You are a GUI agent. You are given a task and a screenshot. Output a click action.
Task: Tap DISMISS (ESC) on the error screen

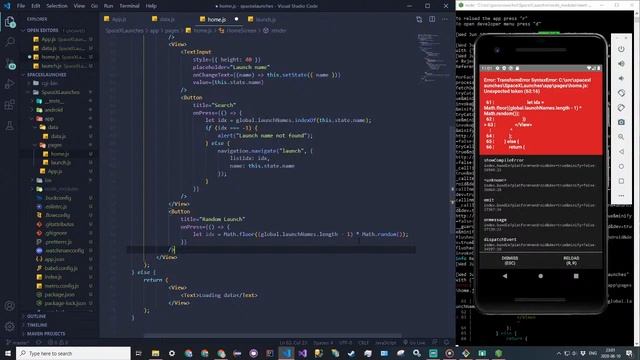click(x=509, y=261)
